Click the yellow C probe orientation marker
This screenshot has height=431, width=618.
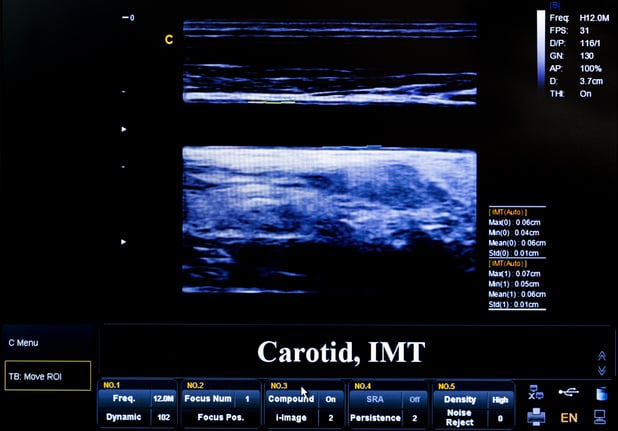(169, 39)
